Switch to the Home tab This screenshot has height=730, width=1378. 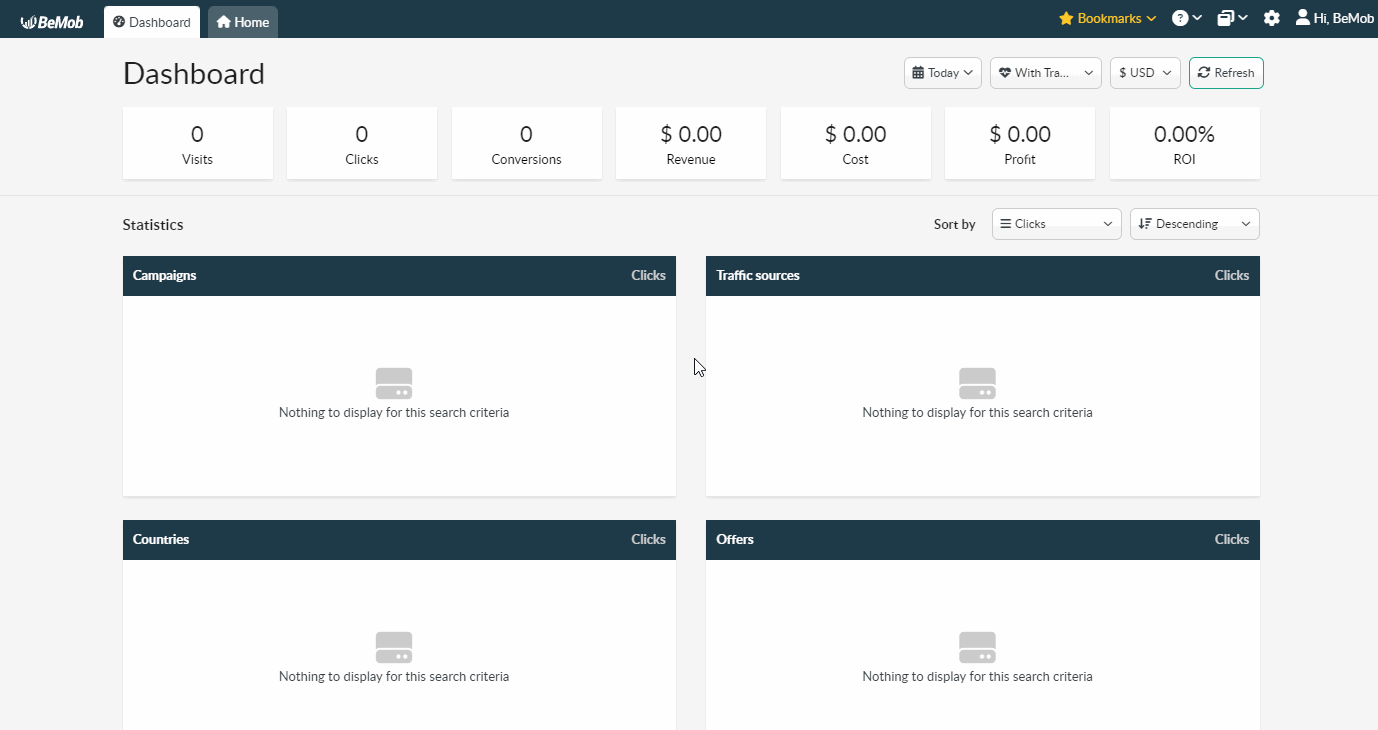[243, 22]
